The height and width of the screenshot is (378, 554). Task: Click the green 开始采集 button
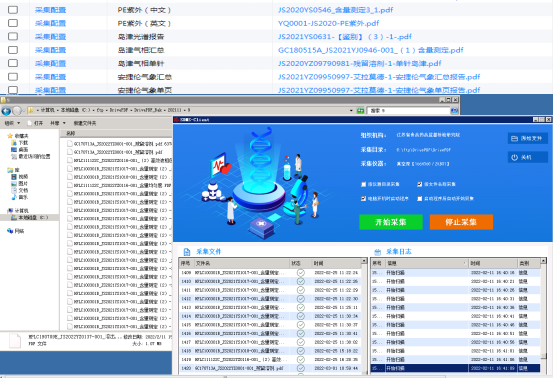pos(391,222)
